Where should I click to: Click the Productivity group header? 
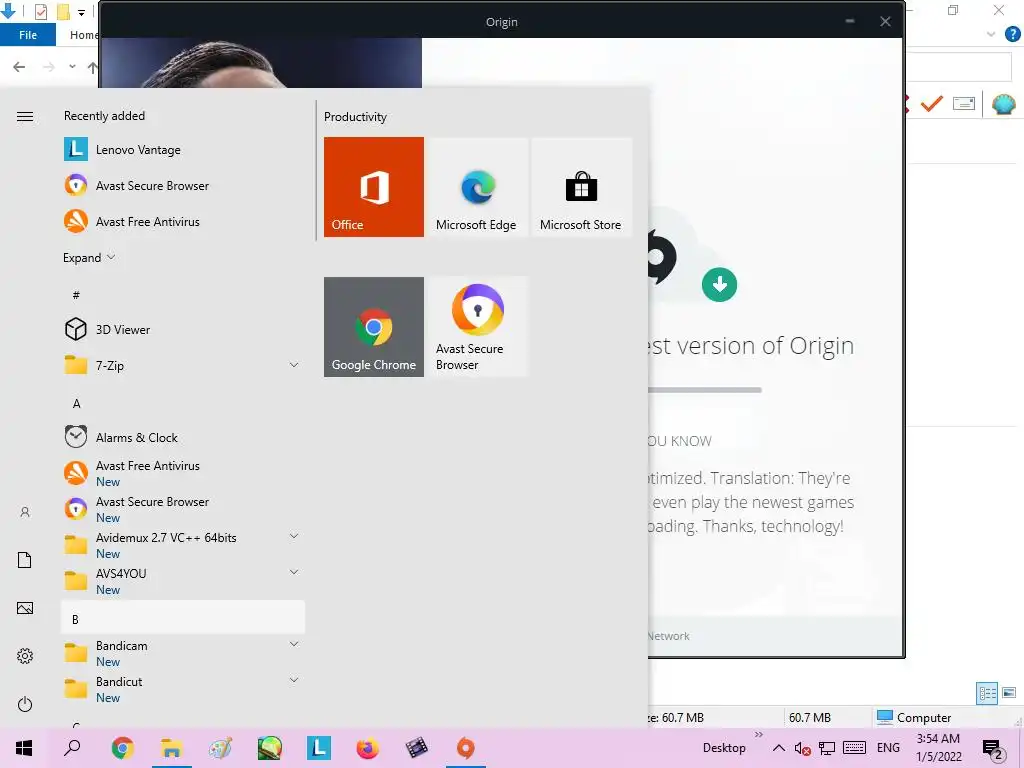tap(355, 117)
